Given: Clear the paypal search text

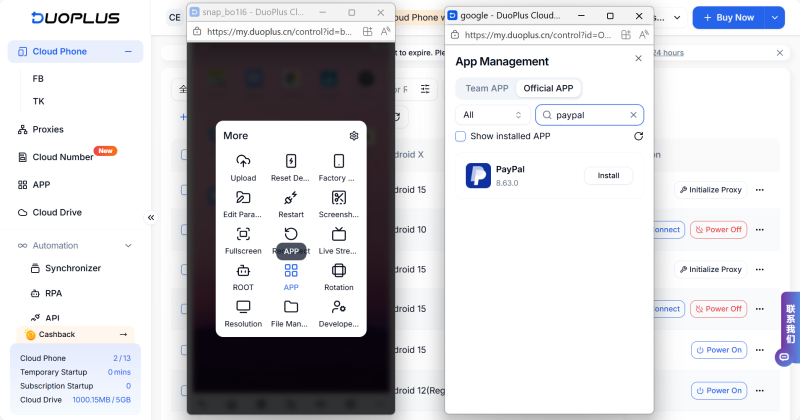Looking at the screenshot, I should pyautogui.click(x=633, y=115).
